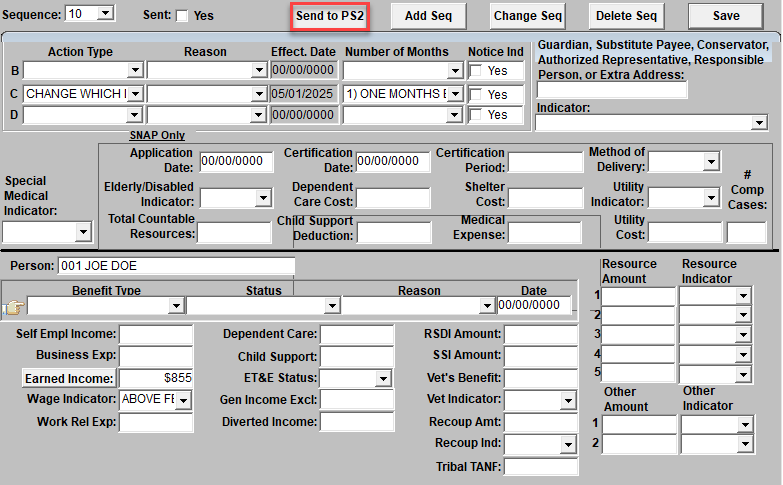This screenshot has height=485, width=783.
Task: Click the Shelter Cost field
Action: pos(545,198)
